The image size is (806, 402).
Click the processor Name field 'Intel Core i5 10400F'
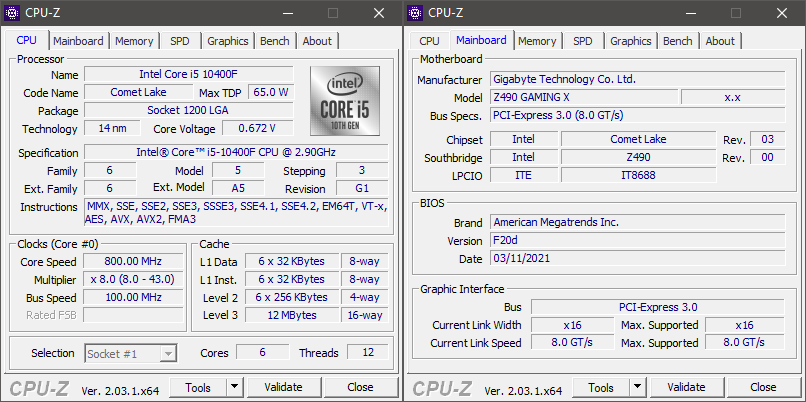tap(189, 74)
